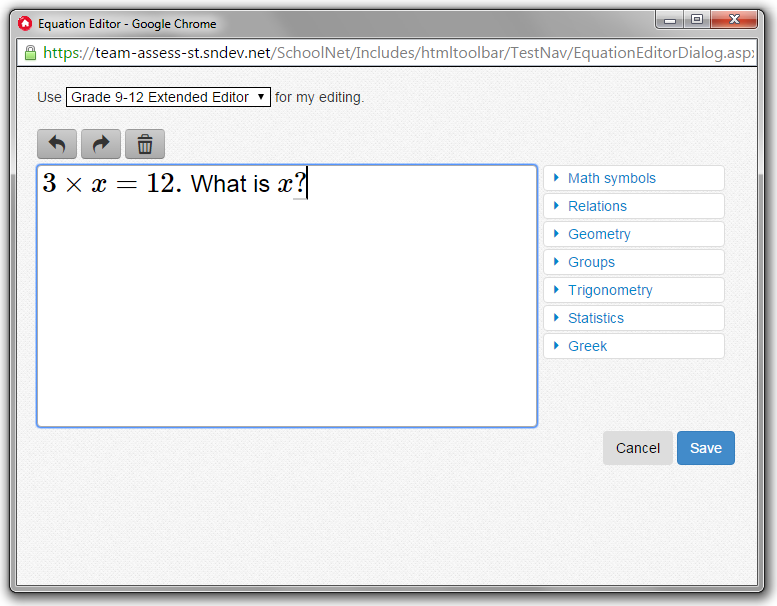Click the green padlock security icon
Image resolution: width=777 pixels, height=606 pixels.
tap(30, 52)
